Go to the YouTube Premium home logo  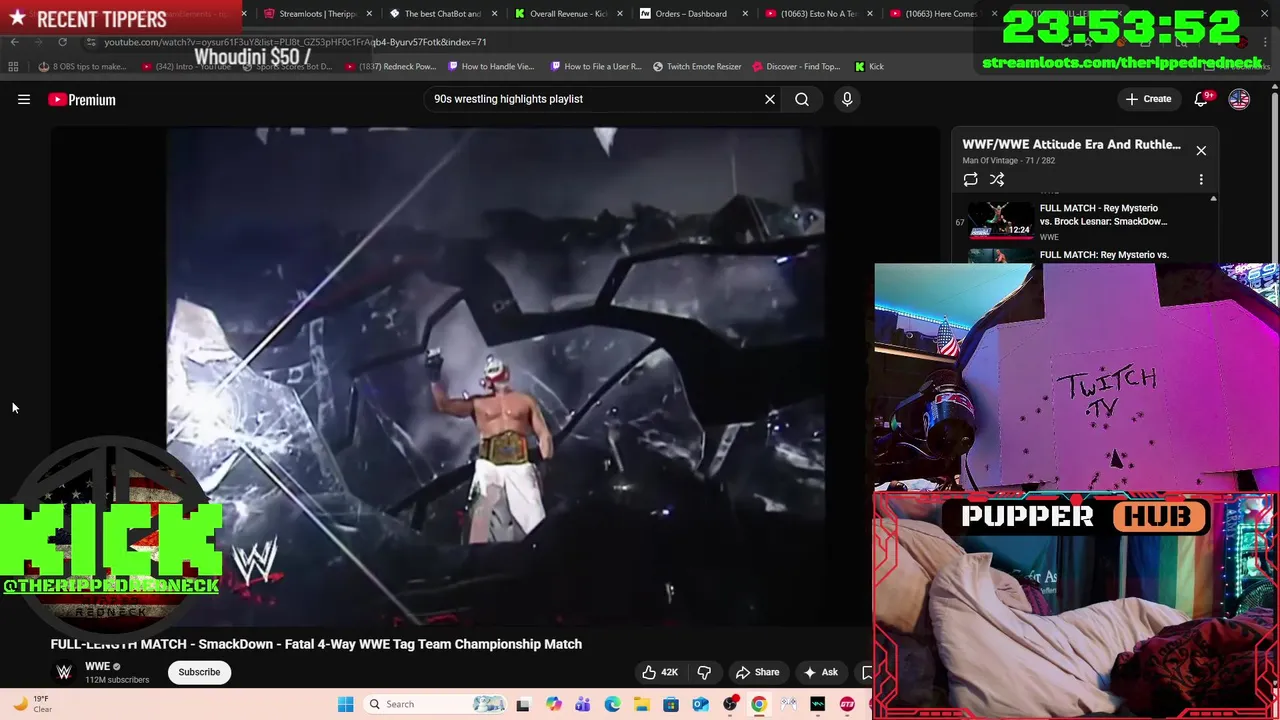point(82,99)
